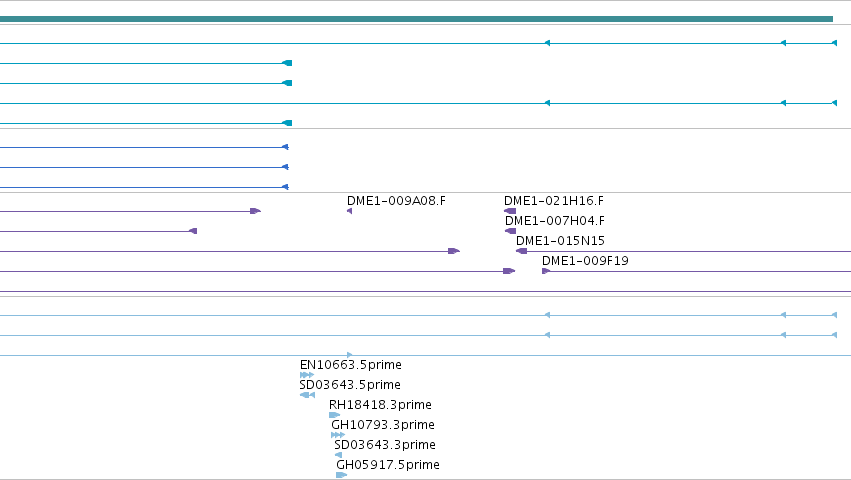Select the DME1-015N15 feature label

(x=560, y=241)
